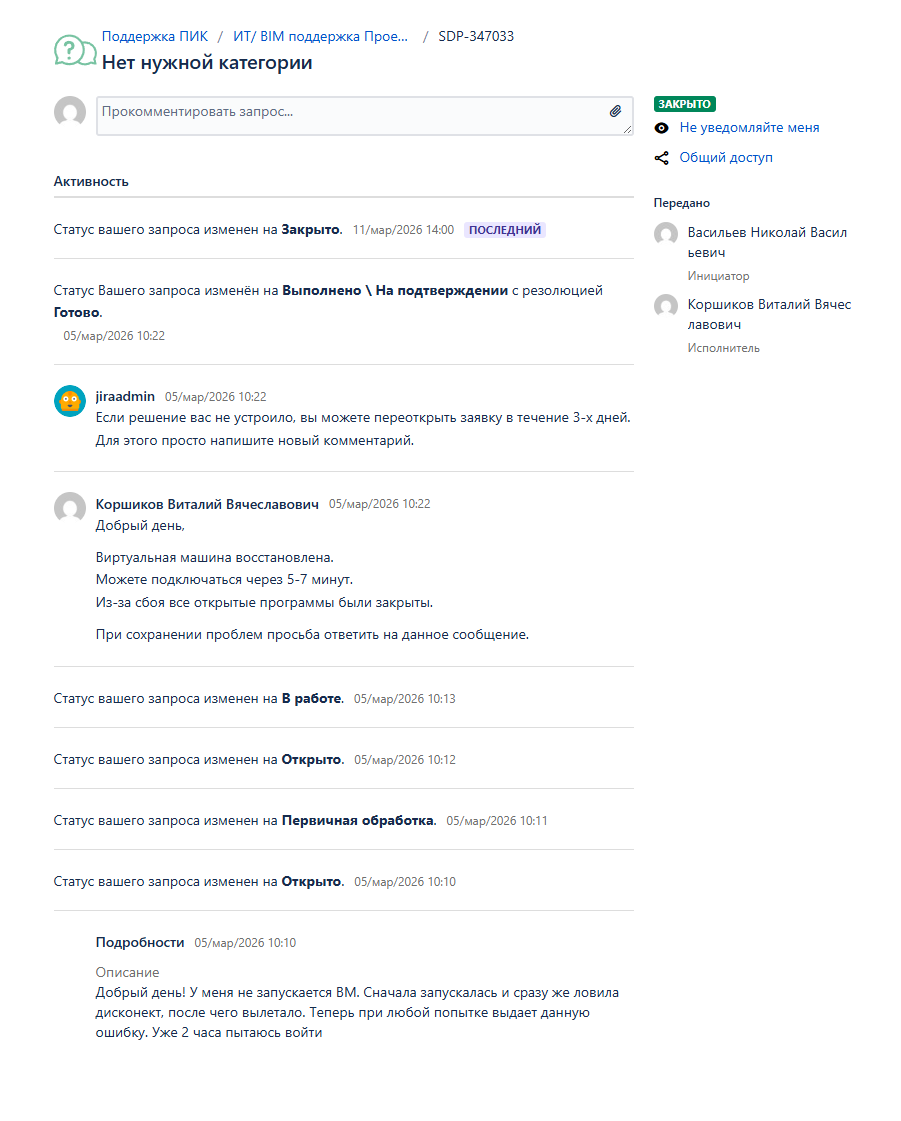Click the ПОСЛЕДНИЙ label badge
This screenshot has height=1121, width=901.
point(505,230)
